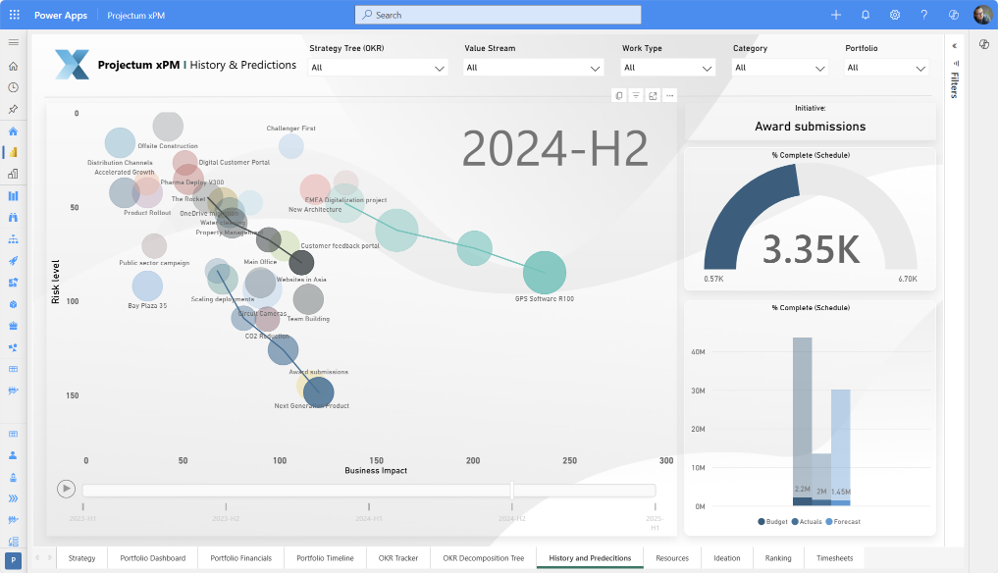Viewport: 998px width, 573px height.
Task: Click the Search input field
Action: pyautogui.click(x=498, y=15)
